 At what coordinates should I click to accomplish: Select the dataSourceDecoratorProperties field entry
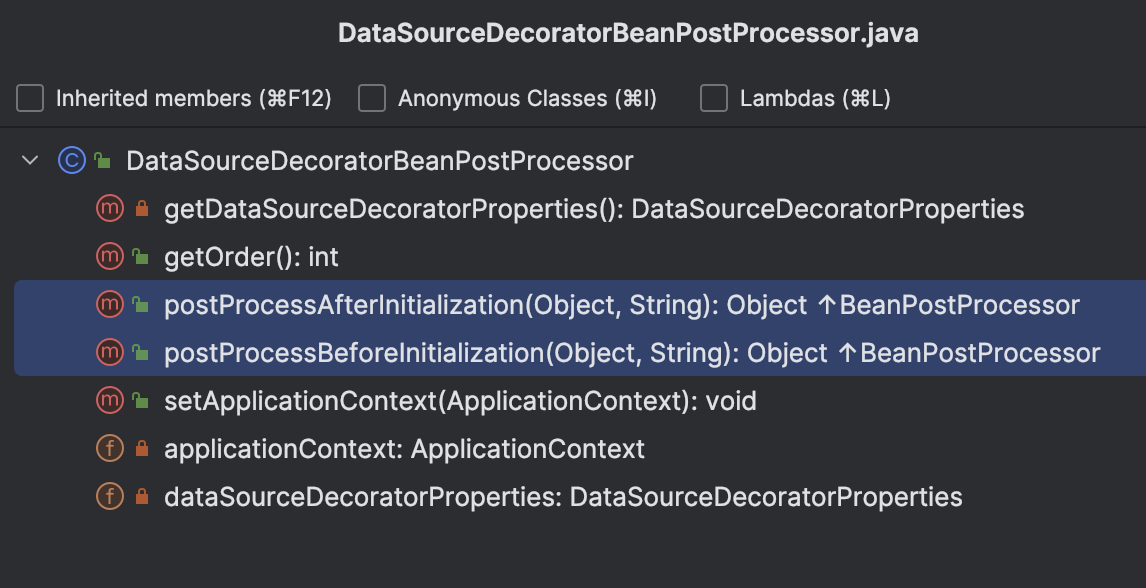tap(562, 497)
